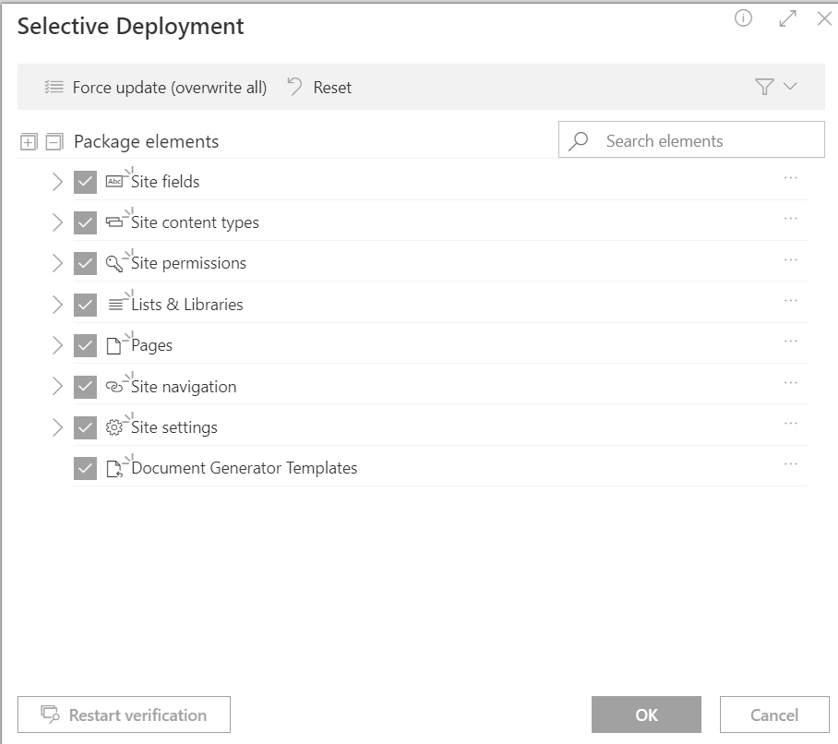838x744 pixels.
Task: Click the expand all plus icon
Action: tap(29, 142)
